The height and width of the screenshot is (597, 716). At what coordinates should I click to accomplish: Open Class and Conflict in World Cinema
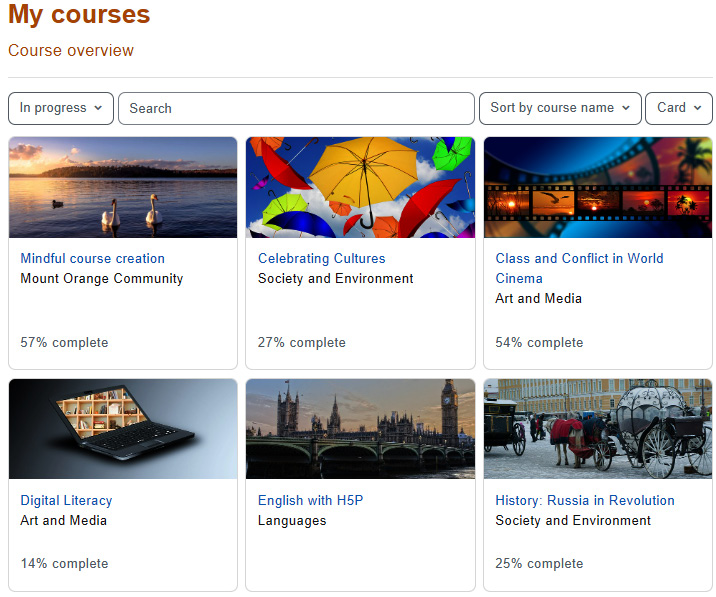tap(579, 268)
